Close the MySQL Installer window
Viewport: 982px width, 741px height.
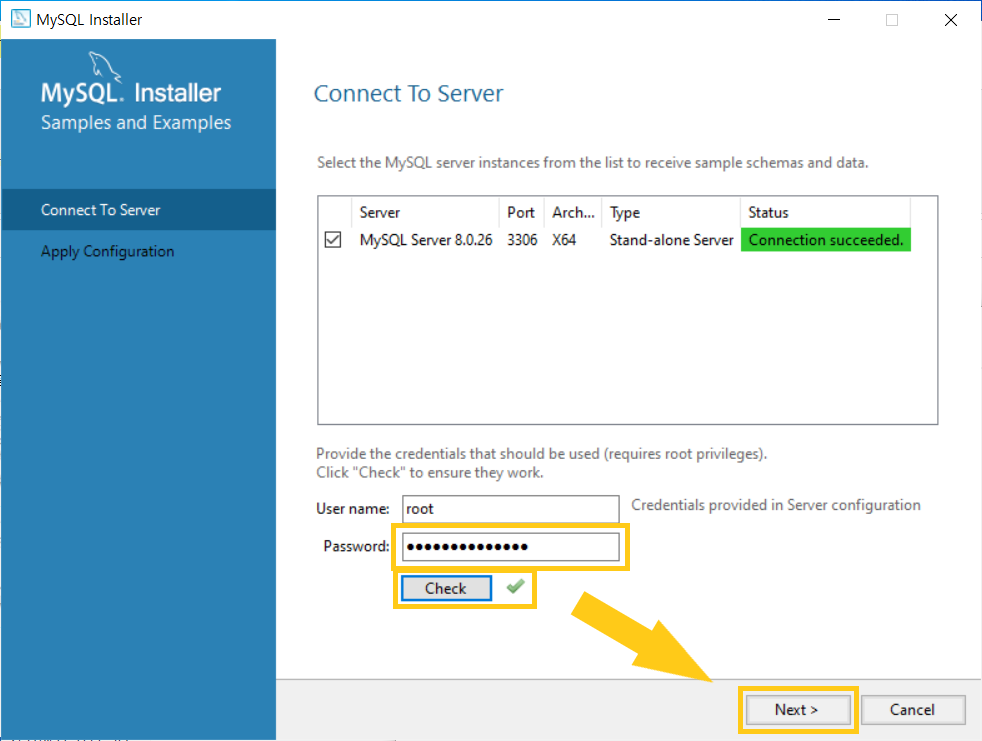(951, 19)
